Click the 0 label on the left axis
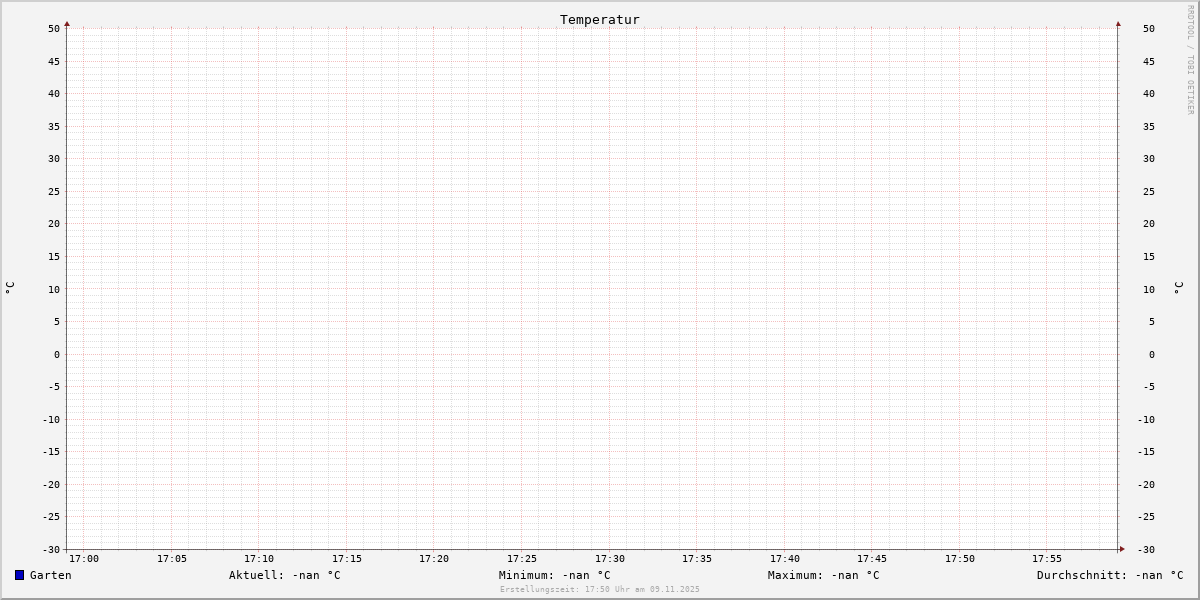This screenshot has height=600, width=1200. pyautogui.click(x=57, y=354)
